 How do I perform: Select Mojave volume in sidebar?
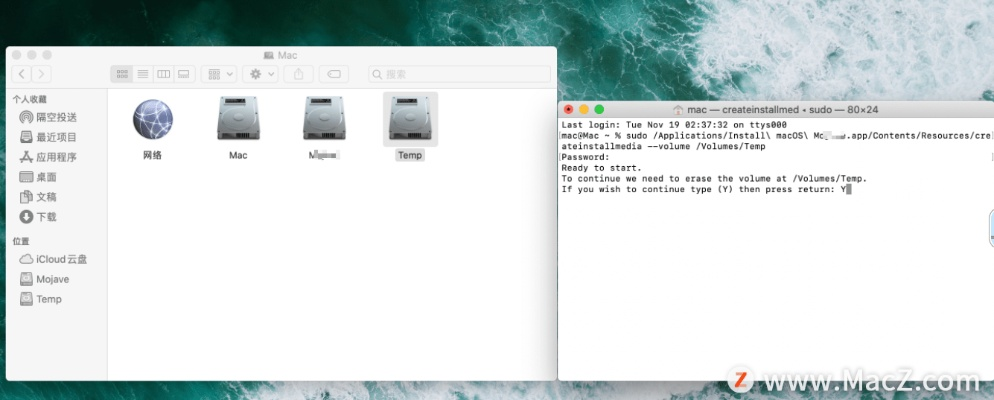52,279
